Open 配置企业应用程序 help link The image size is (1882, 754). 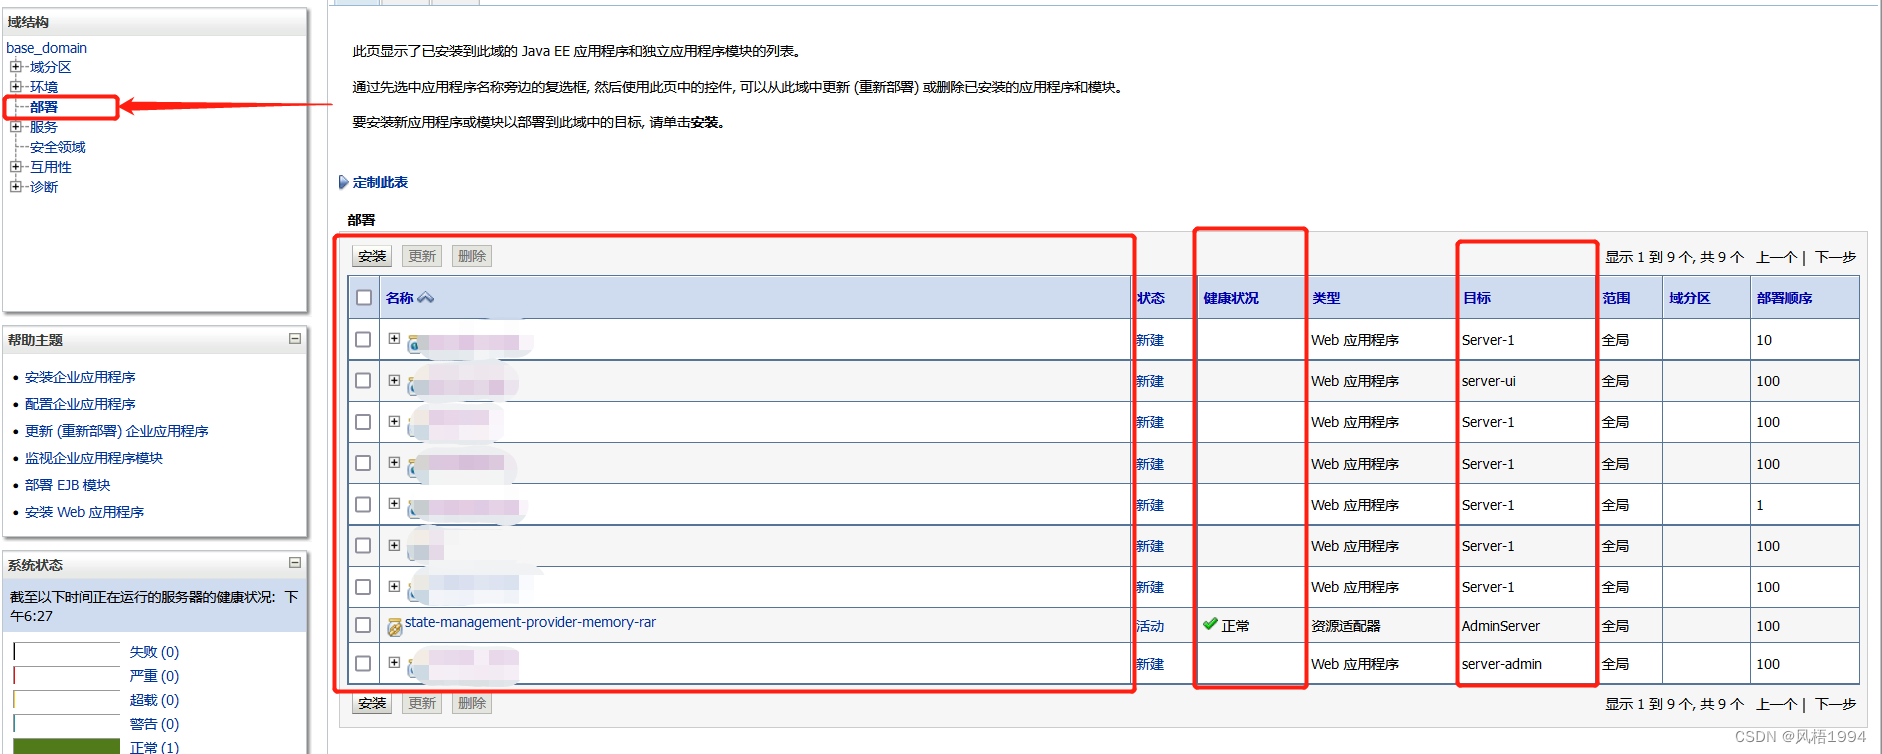[x=80, y=404]
